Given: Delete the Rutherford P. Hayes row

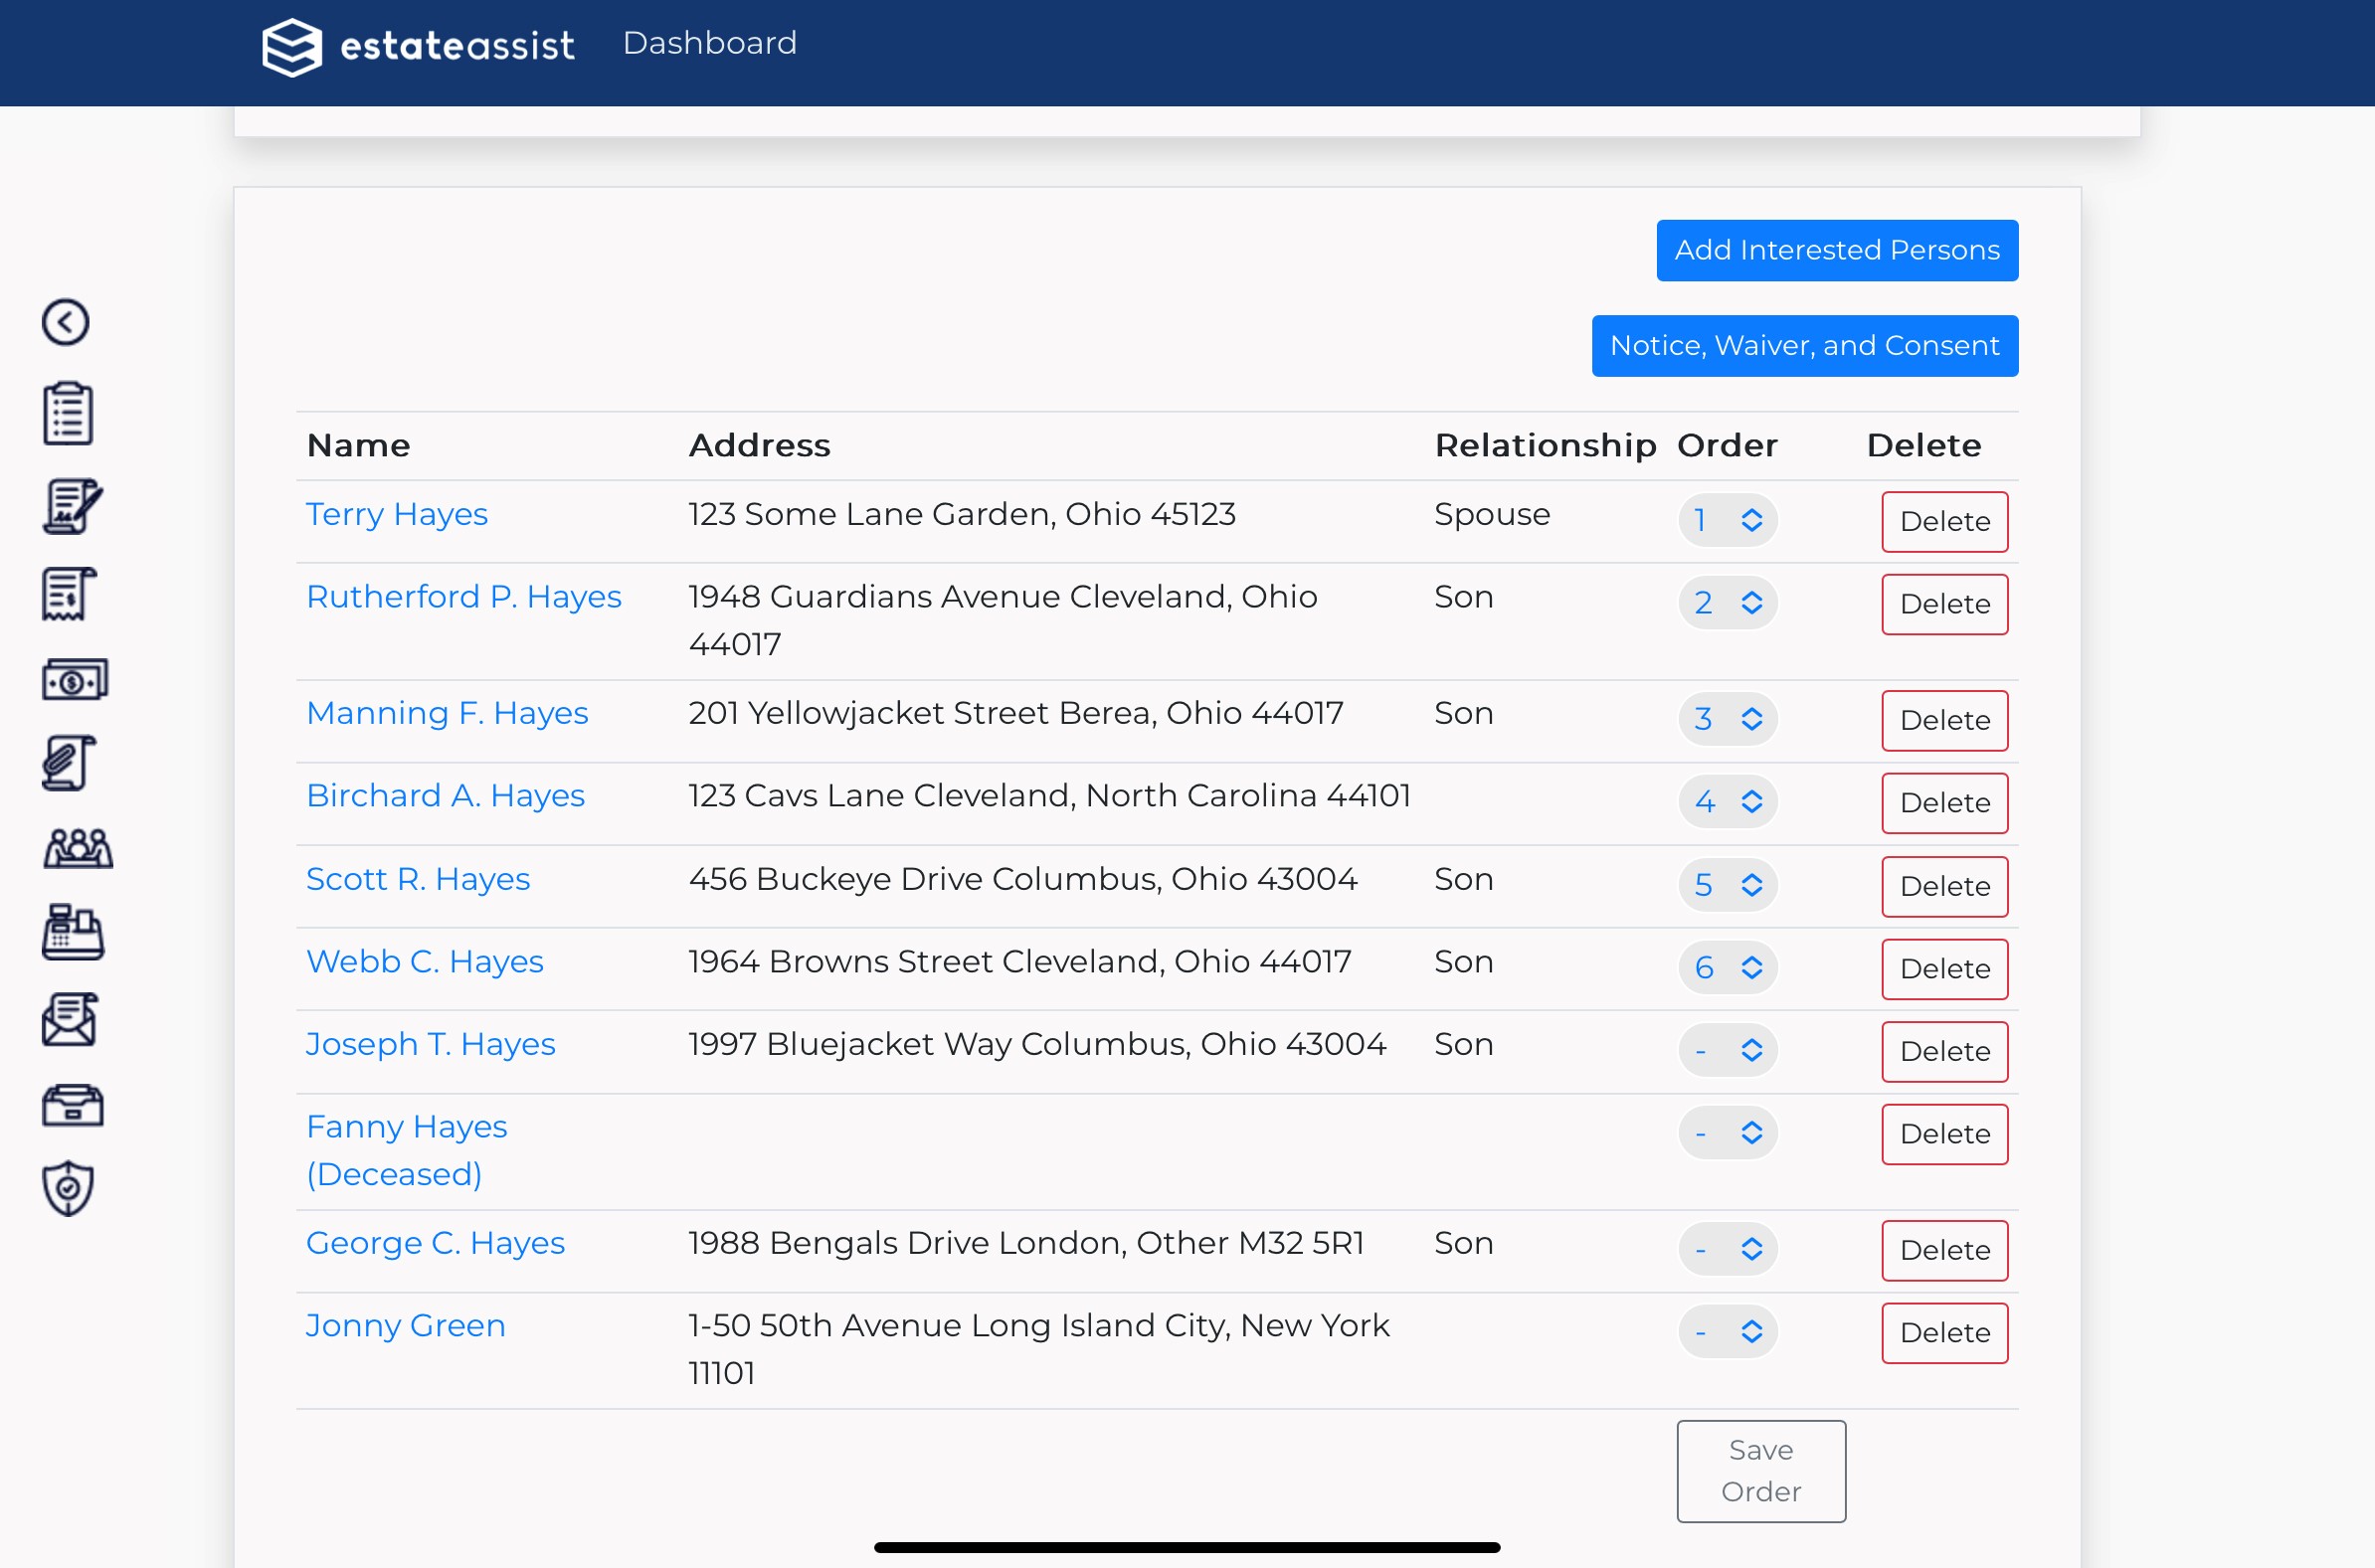Looking at the screenshot, I should click(1944, 604).
